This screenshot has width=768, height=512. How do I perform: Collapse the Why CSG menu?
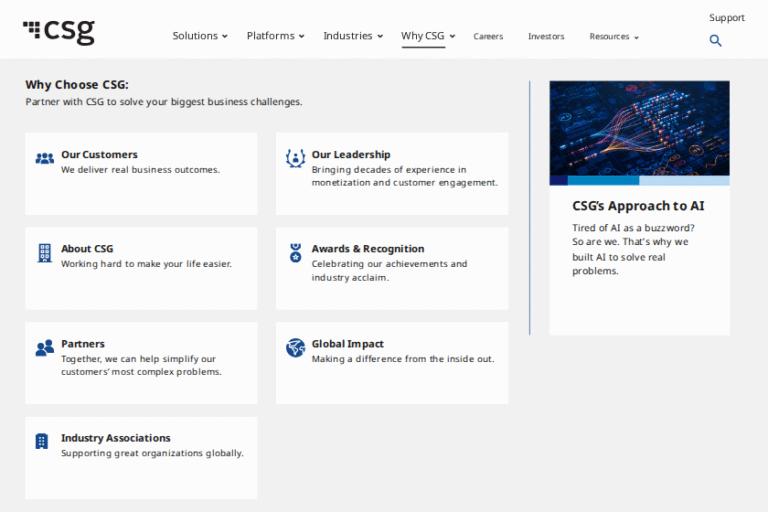428,36
